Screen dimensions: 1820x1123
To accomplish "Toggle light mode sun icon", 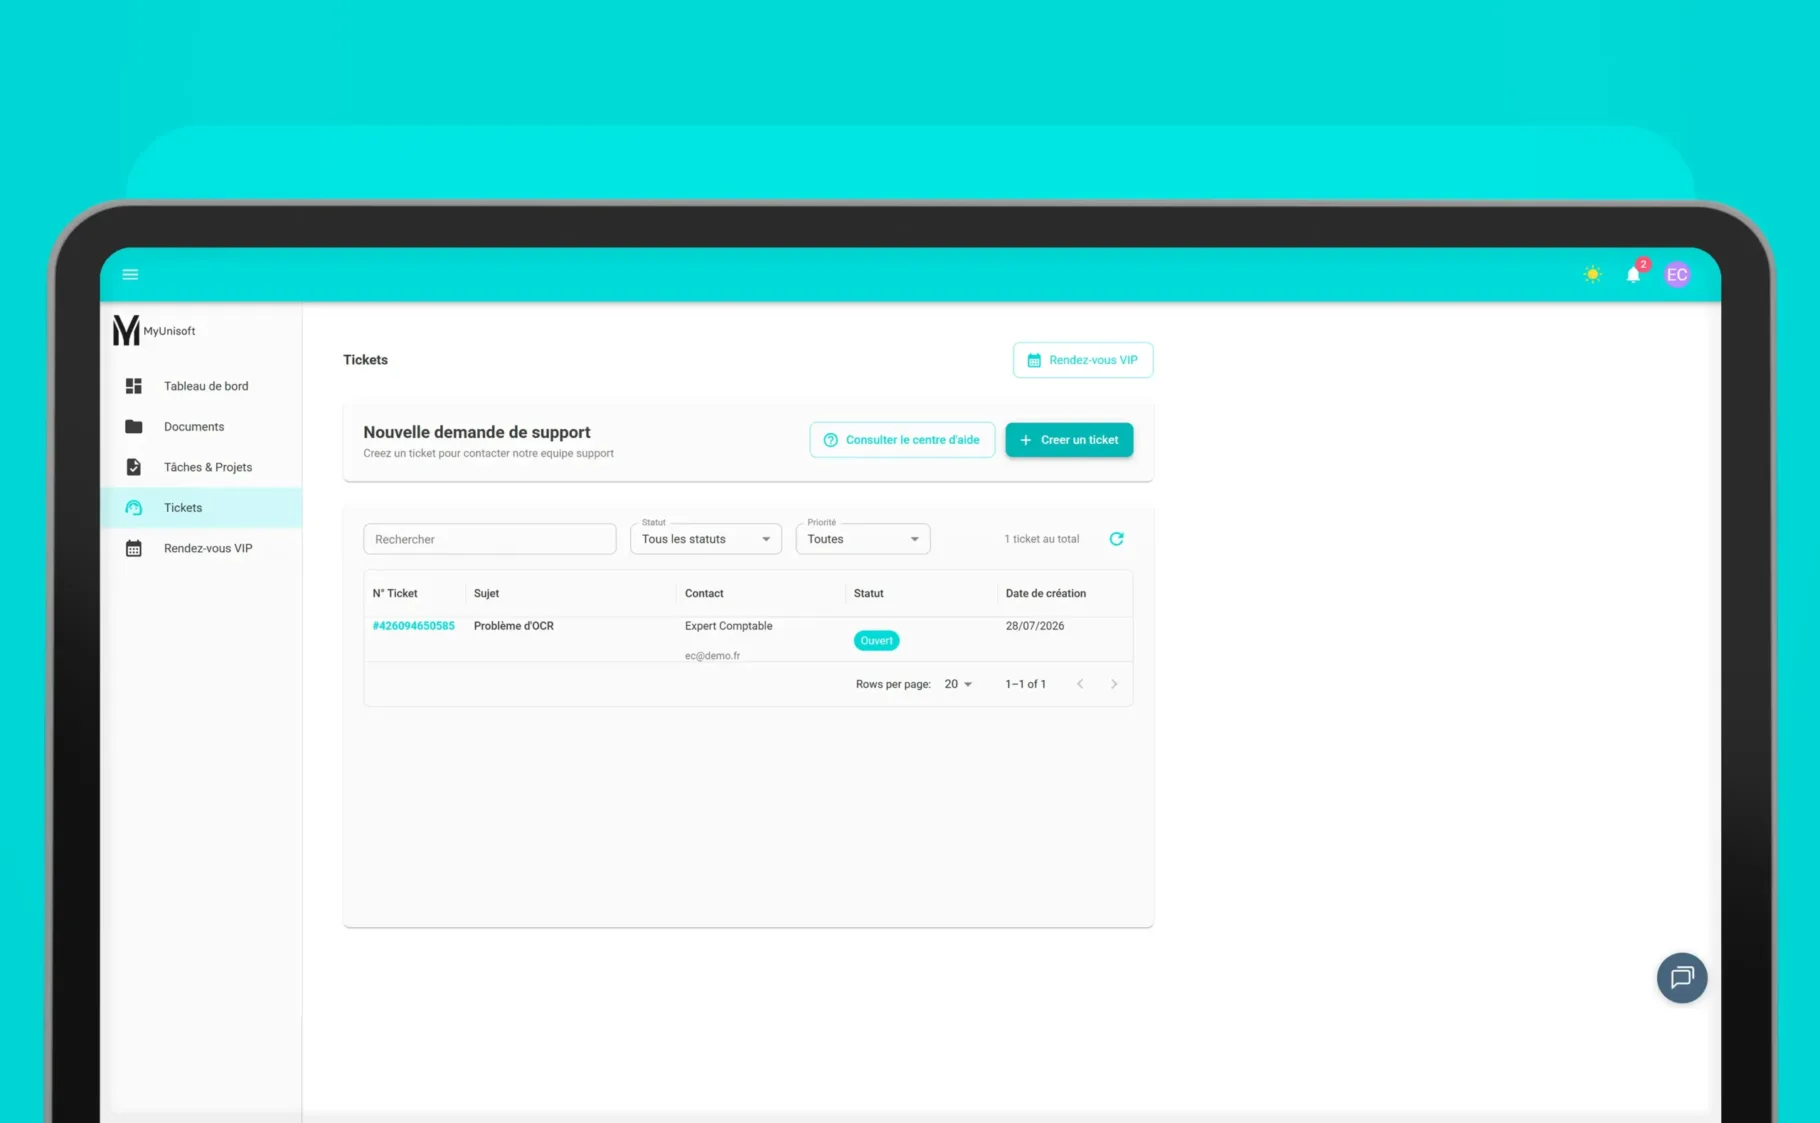I will click(x=1592, y=274).
